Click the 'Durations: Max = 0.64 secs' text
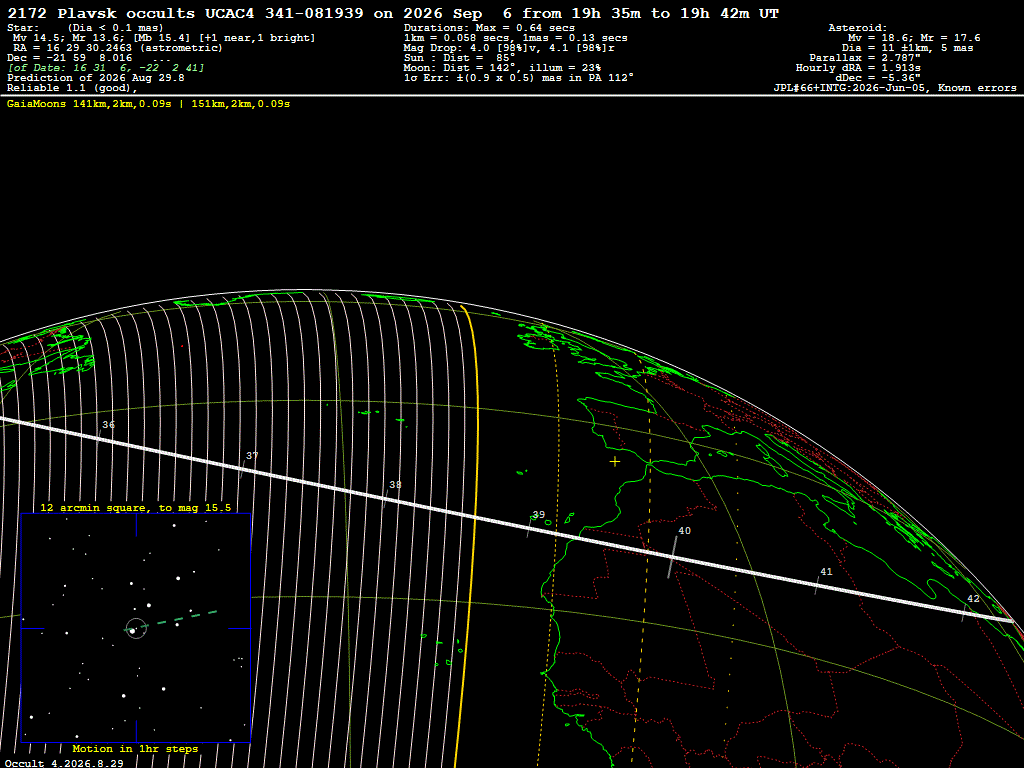 click(489, 28)
